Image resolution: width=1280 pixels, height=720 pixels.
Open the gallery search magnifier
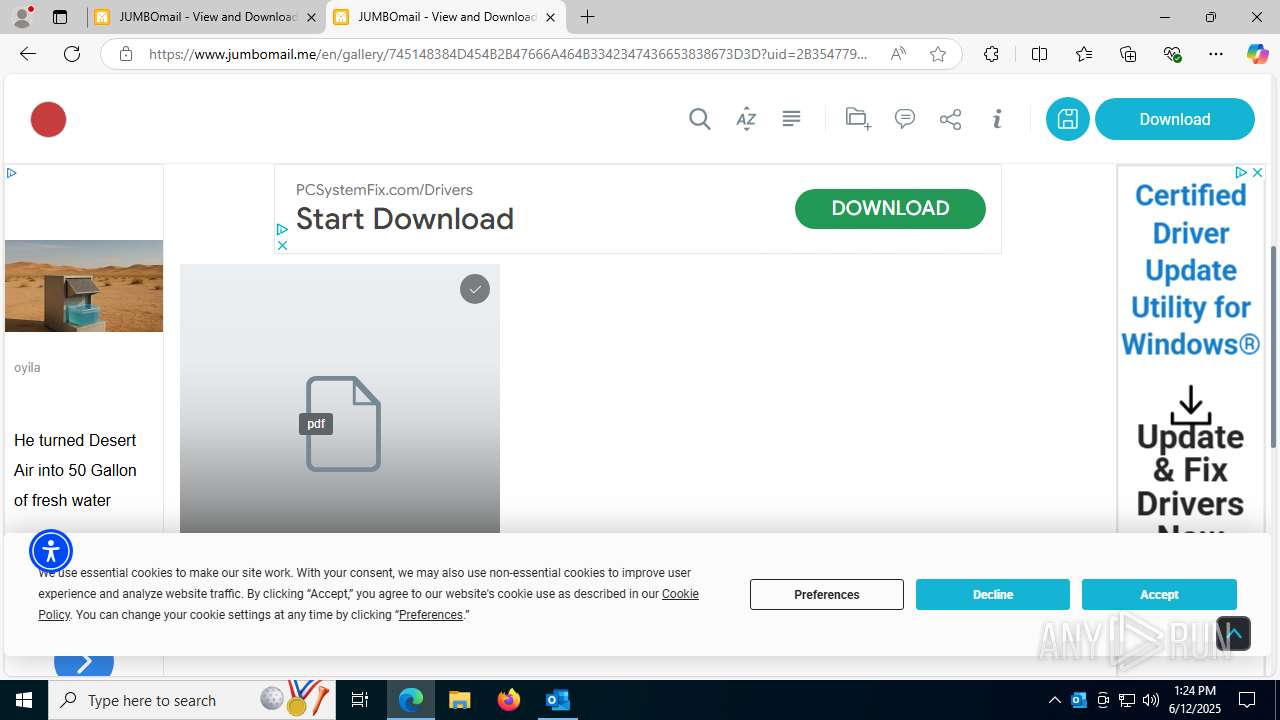coord(700,119)
